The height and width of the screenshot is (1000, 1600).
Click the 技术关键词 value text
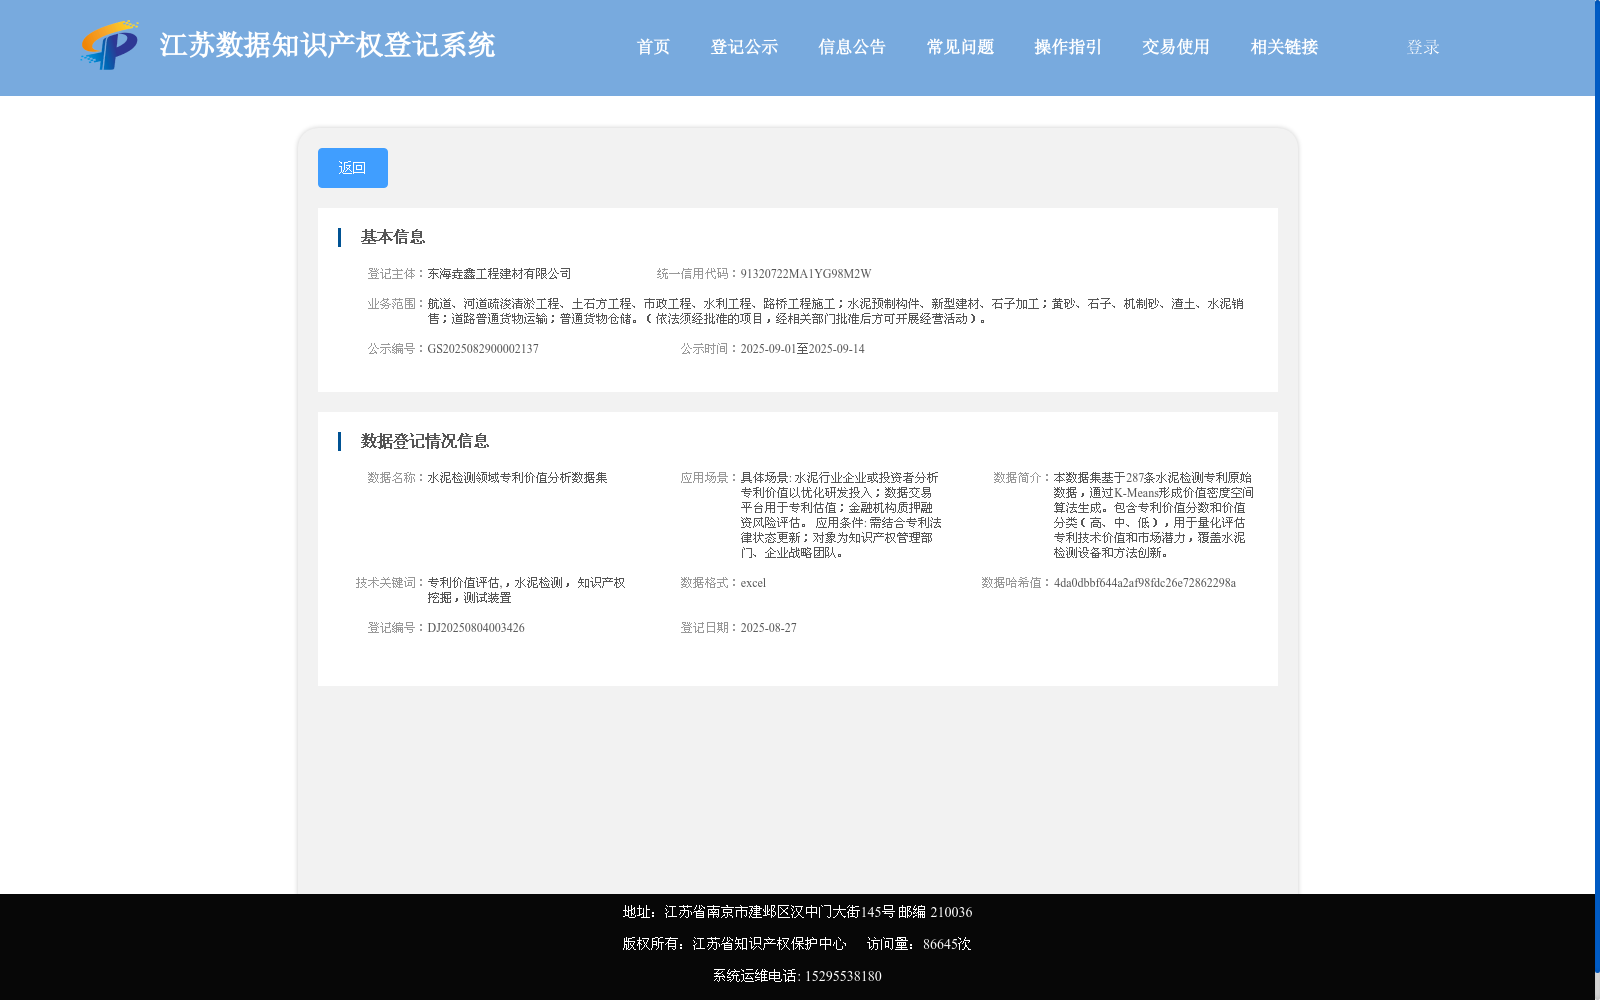coord(526,590)
